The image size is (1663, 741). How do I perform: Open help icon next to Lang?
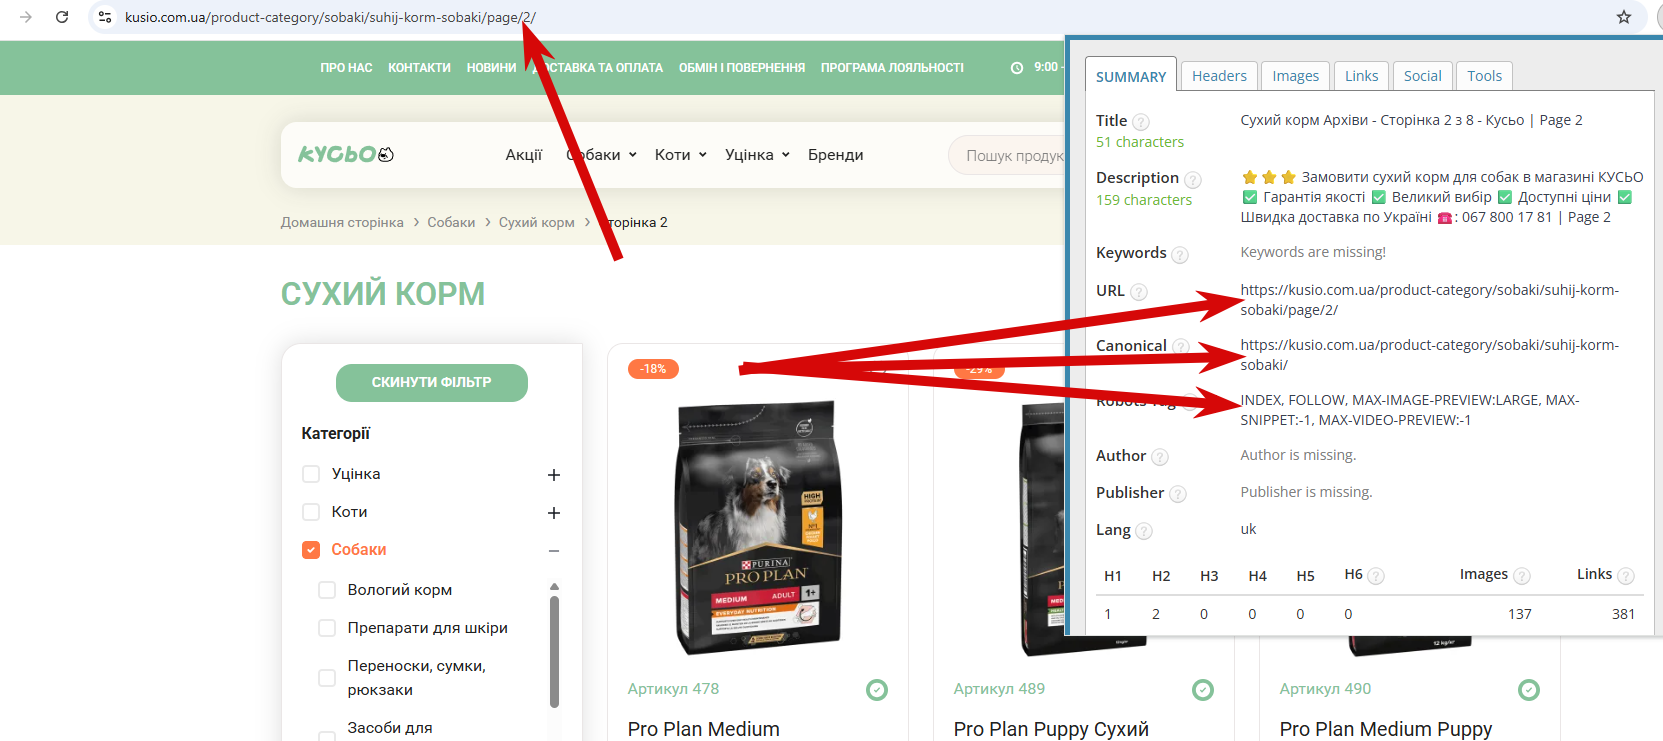click(x=1144, y=531)
